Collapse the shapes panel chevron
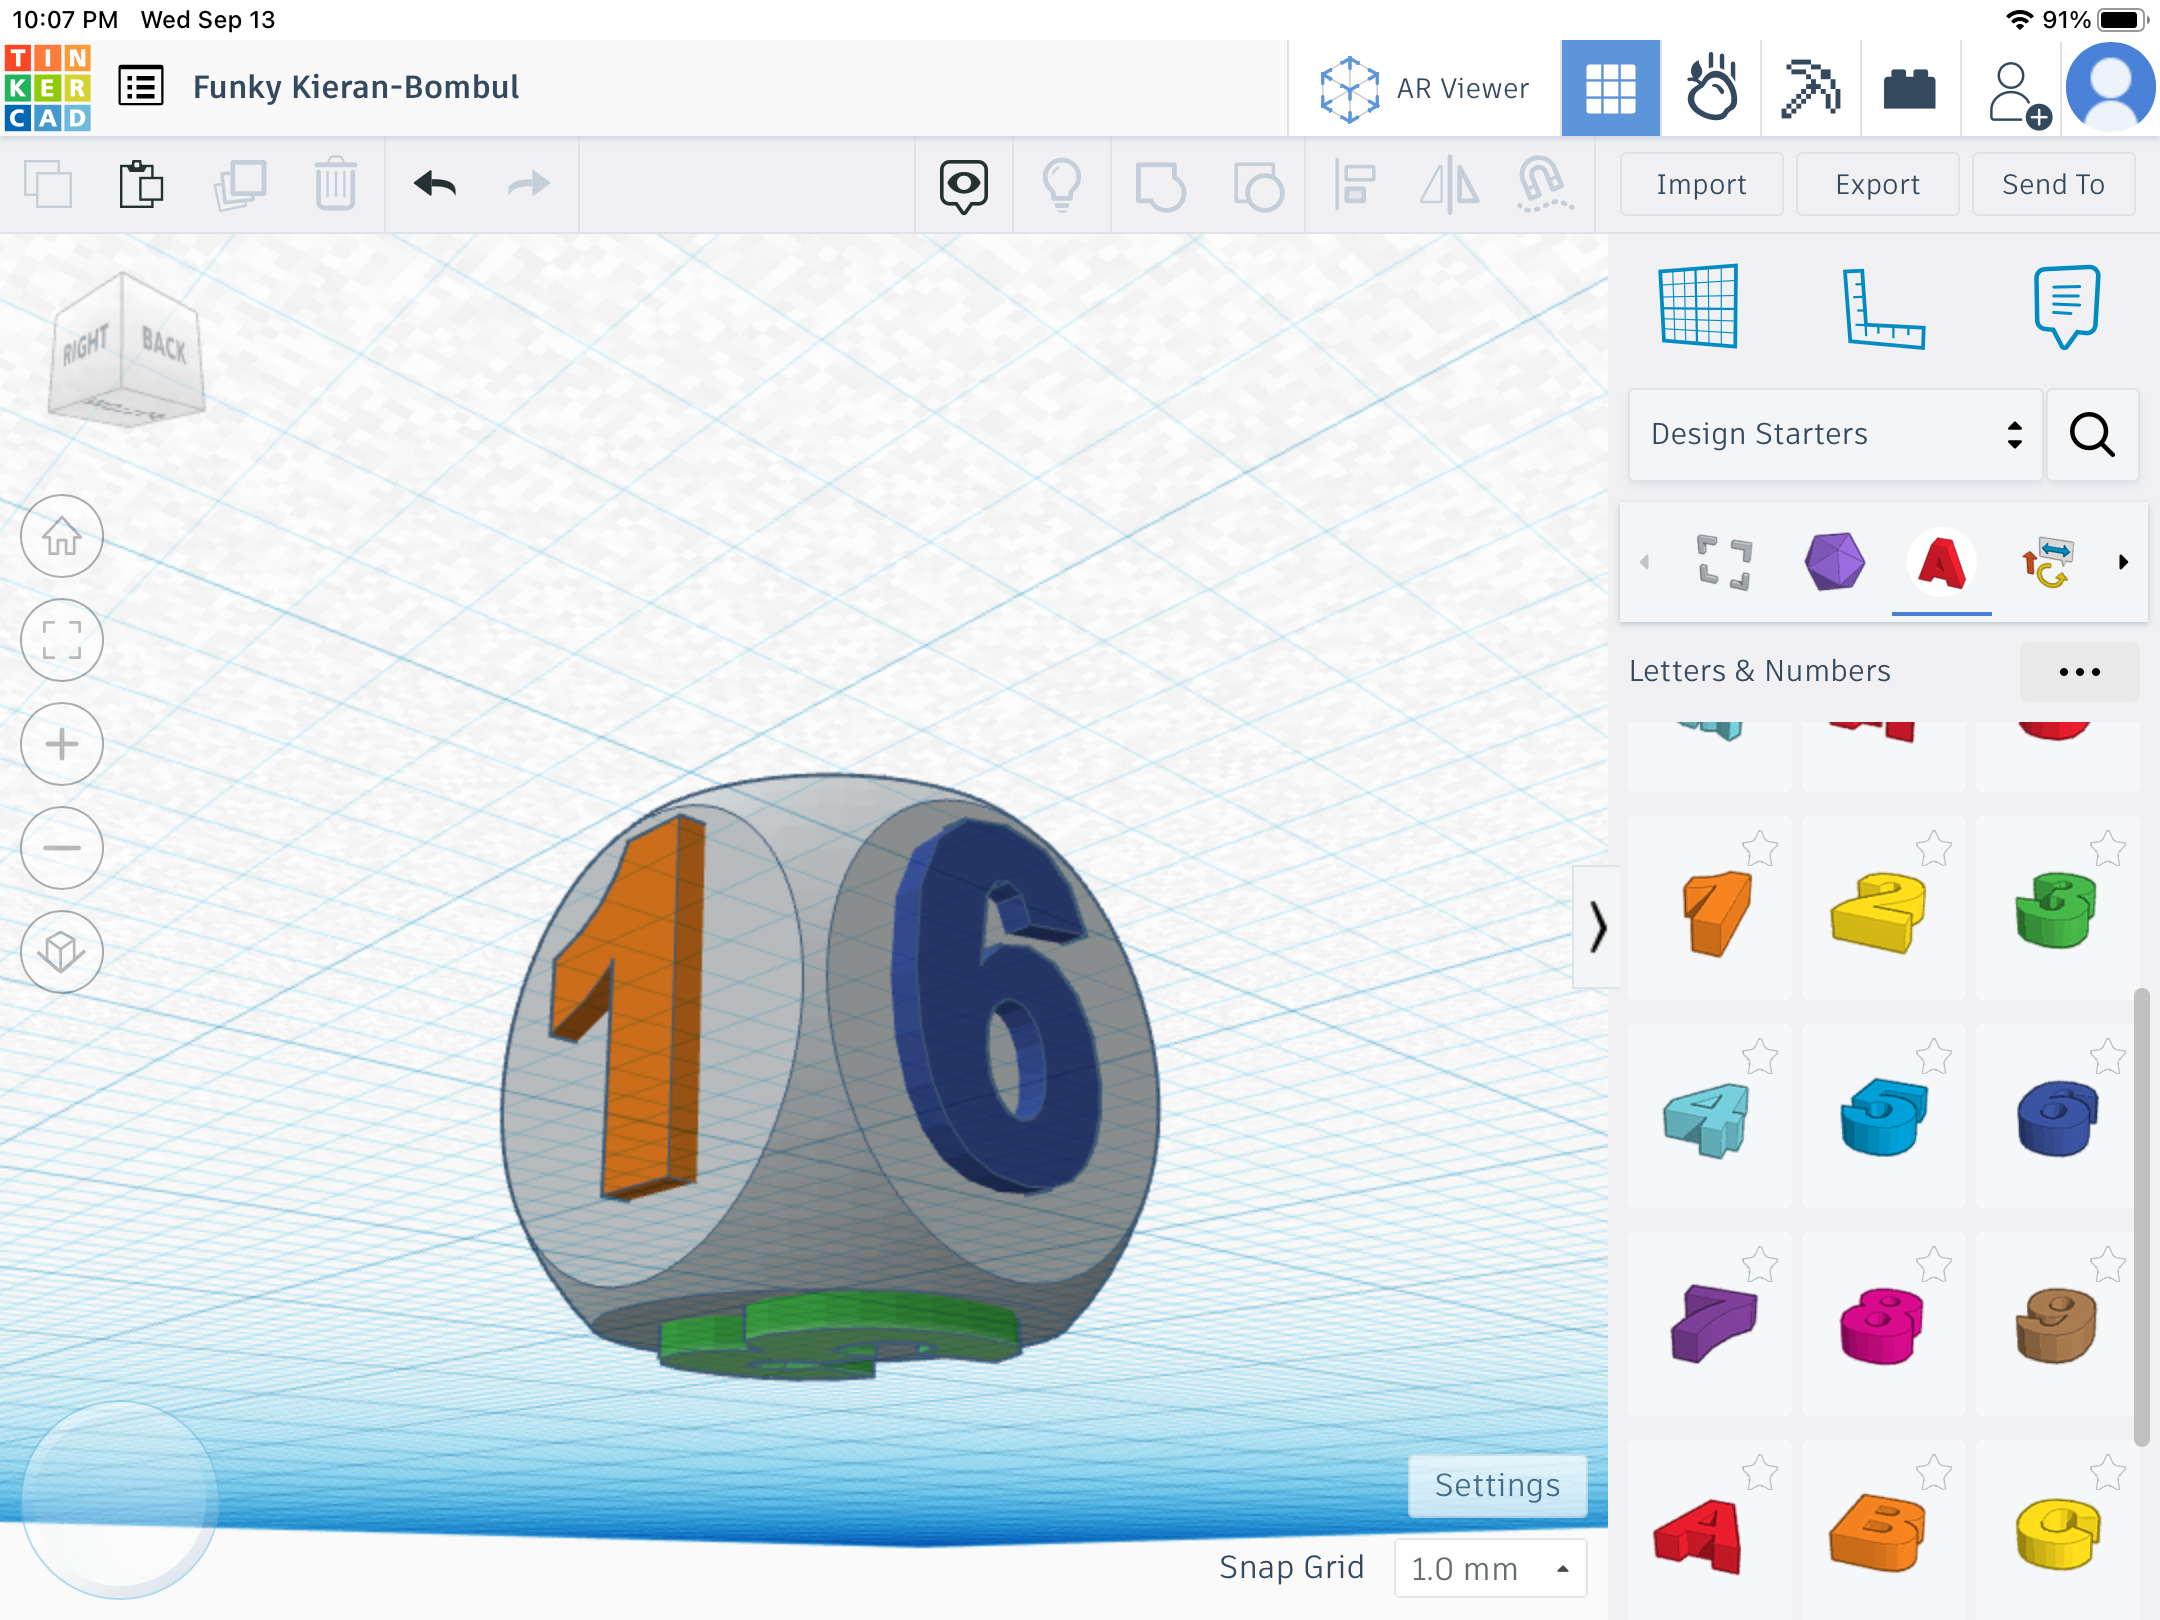 (x=1597, y=926)
